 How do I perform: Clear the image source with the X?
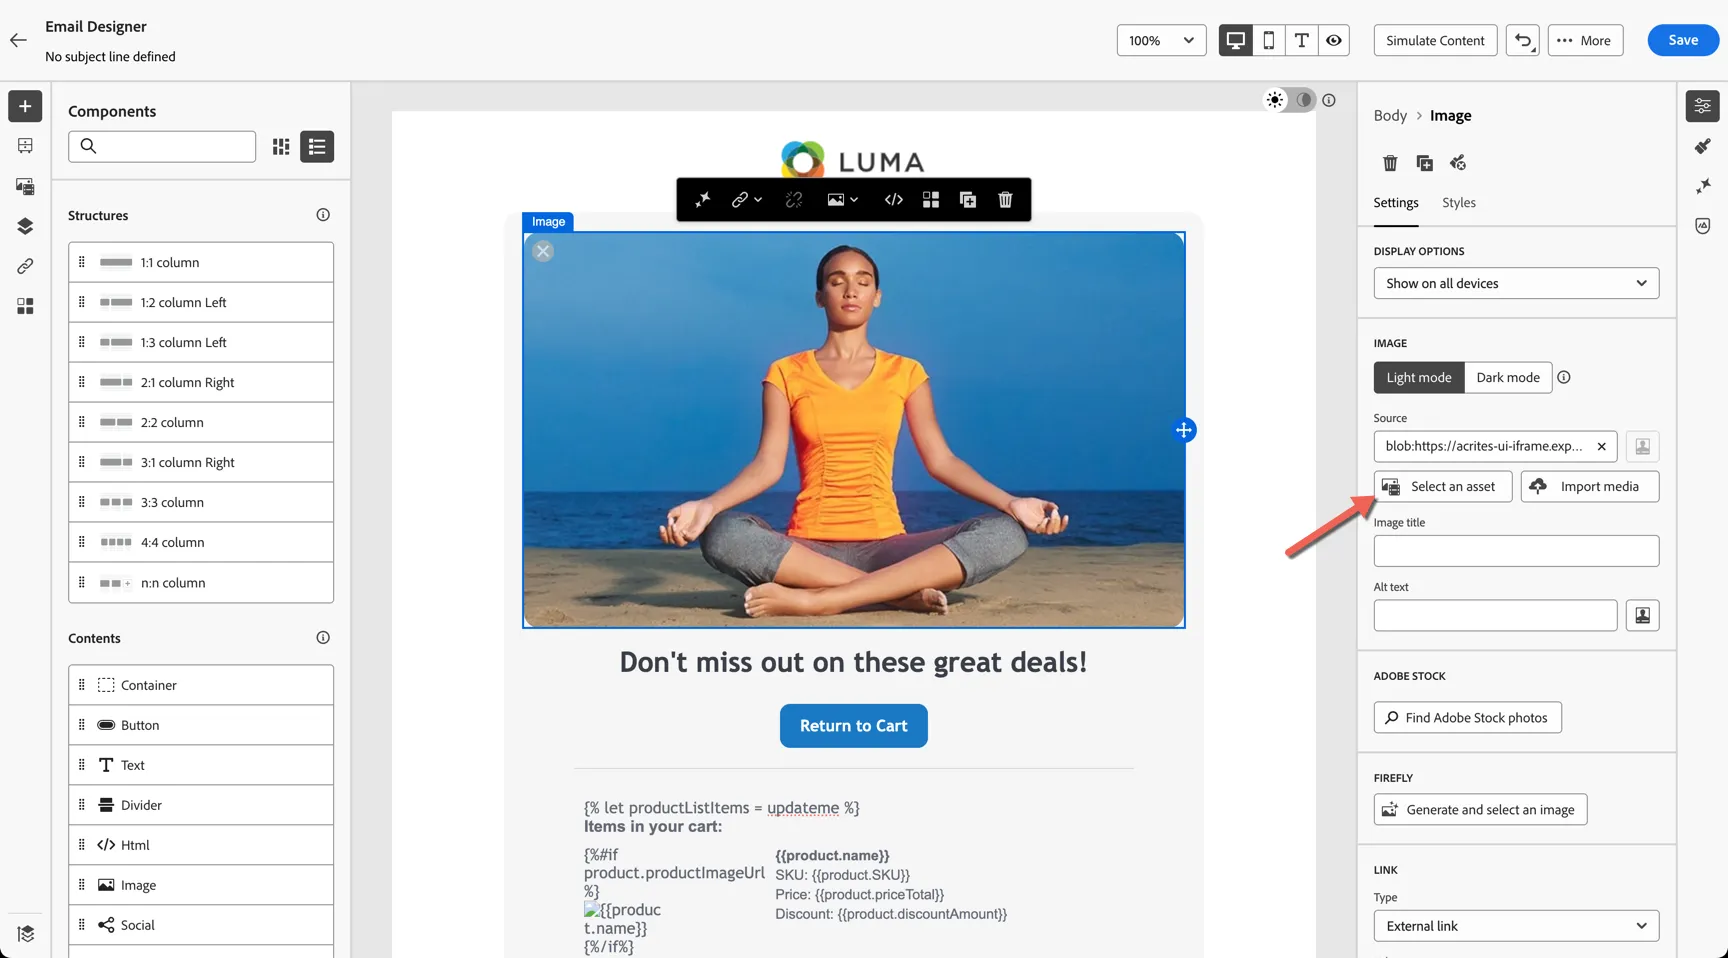(1601, 447)
